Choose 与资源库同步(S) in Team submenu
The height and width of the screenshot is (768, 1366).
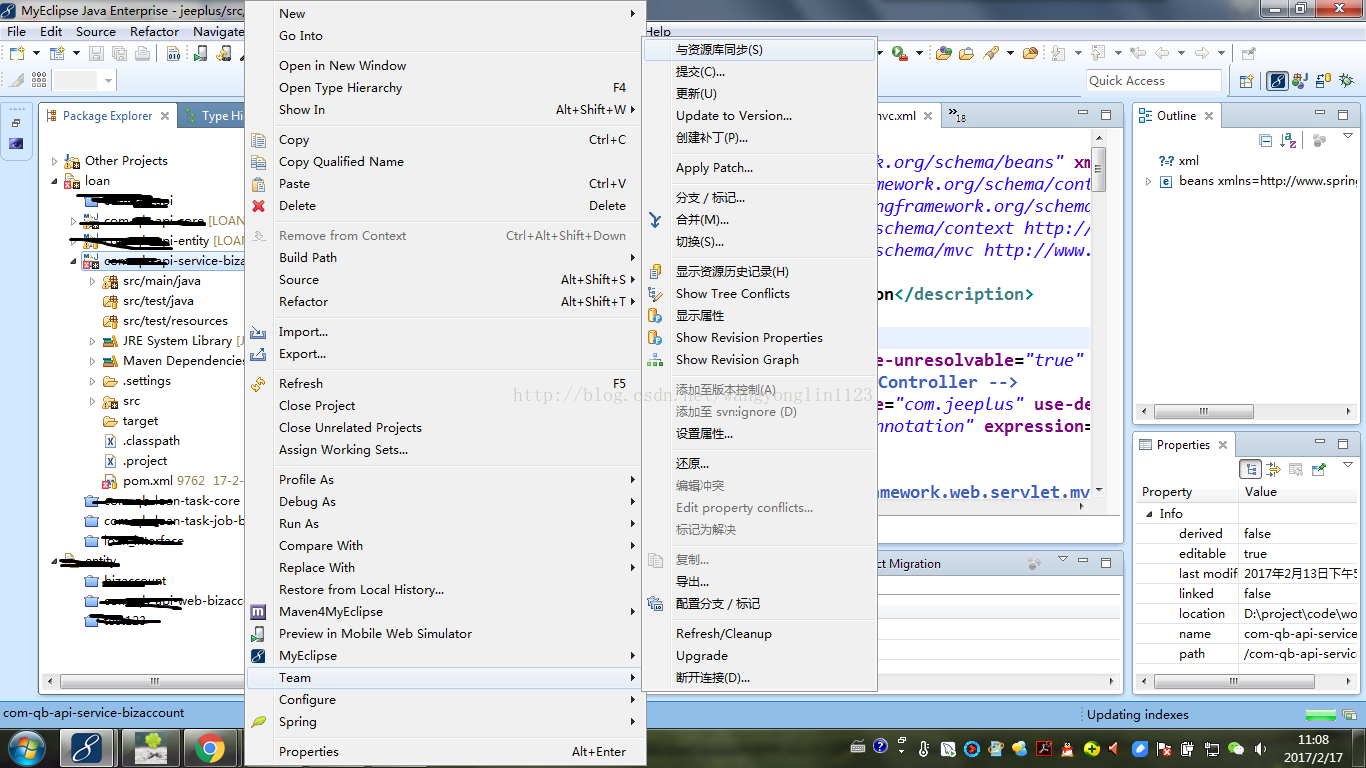759,50
